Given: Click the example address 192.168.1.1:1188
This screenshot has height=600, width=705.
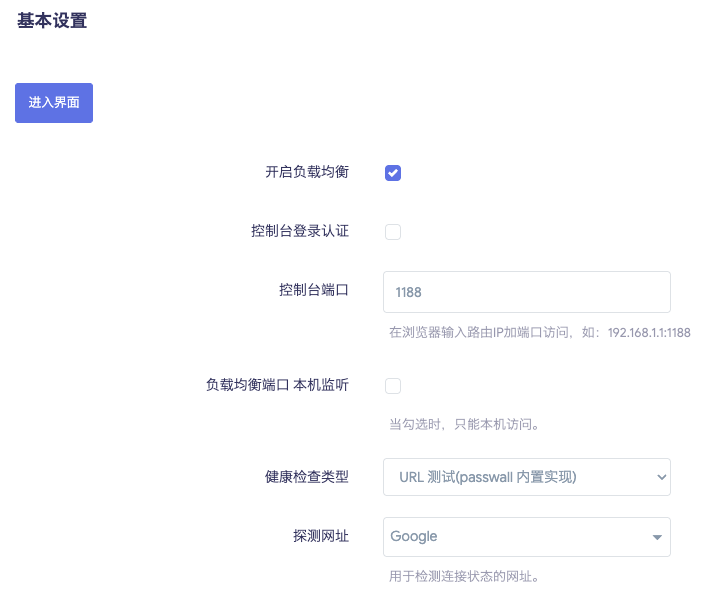Looking at the screenshot, I should [649, 332].
